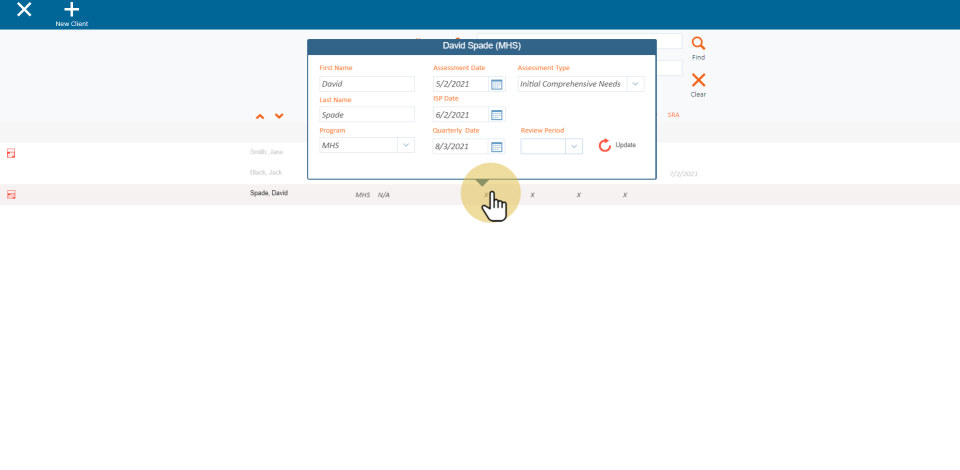Click the SRA column header
Viewport: 960px width, 470px height.
point(673,115)
